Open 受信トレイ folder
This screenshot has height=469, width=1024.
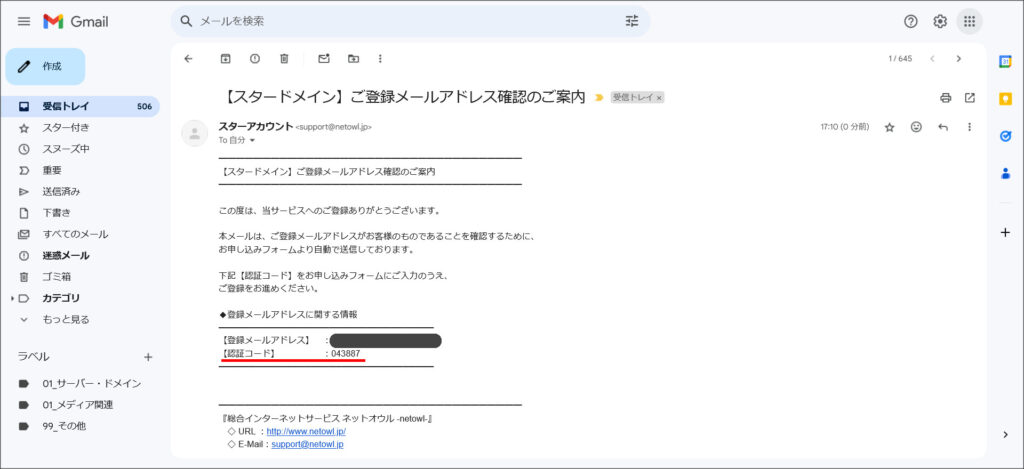[82, 106]
